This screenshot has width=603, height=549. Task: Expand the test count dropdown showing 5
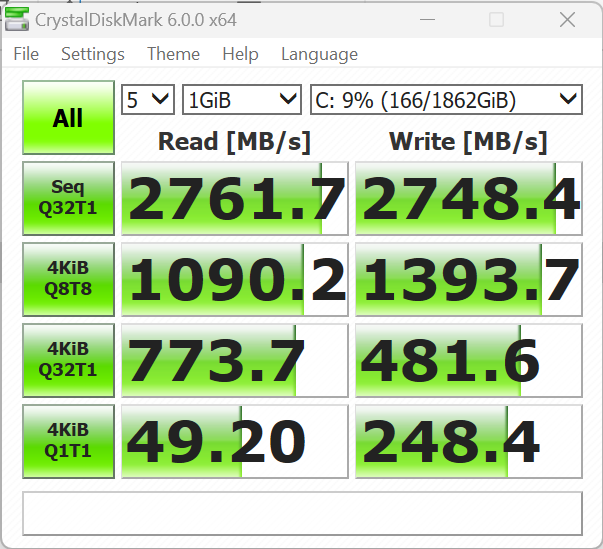pos(148,100)
